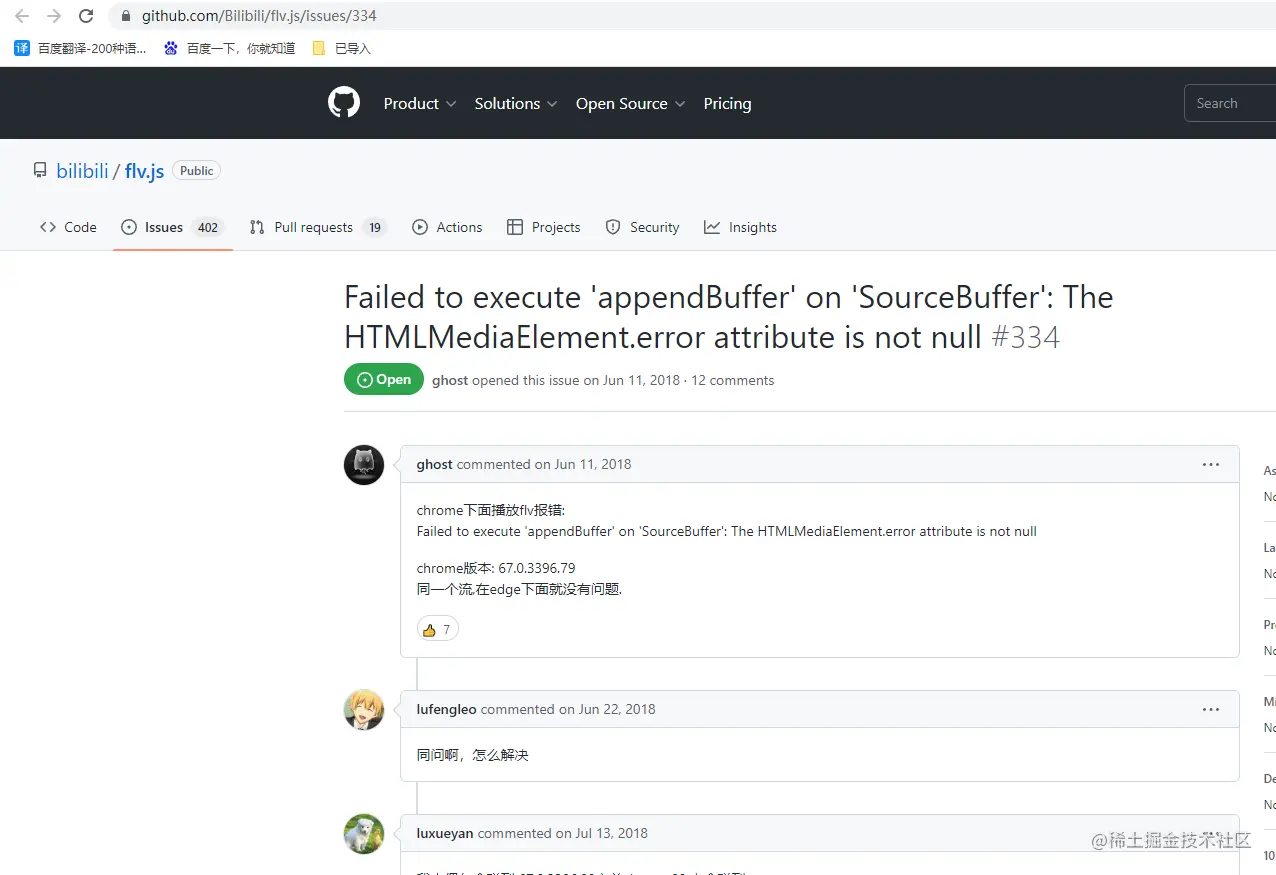
Task: Switch to the Actions tab
Action: [x=447, y=227]
